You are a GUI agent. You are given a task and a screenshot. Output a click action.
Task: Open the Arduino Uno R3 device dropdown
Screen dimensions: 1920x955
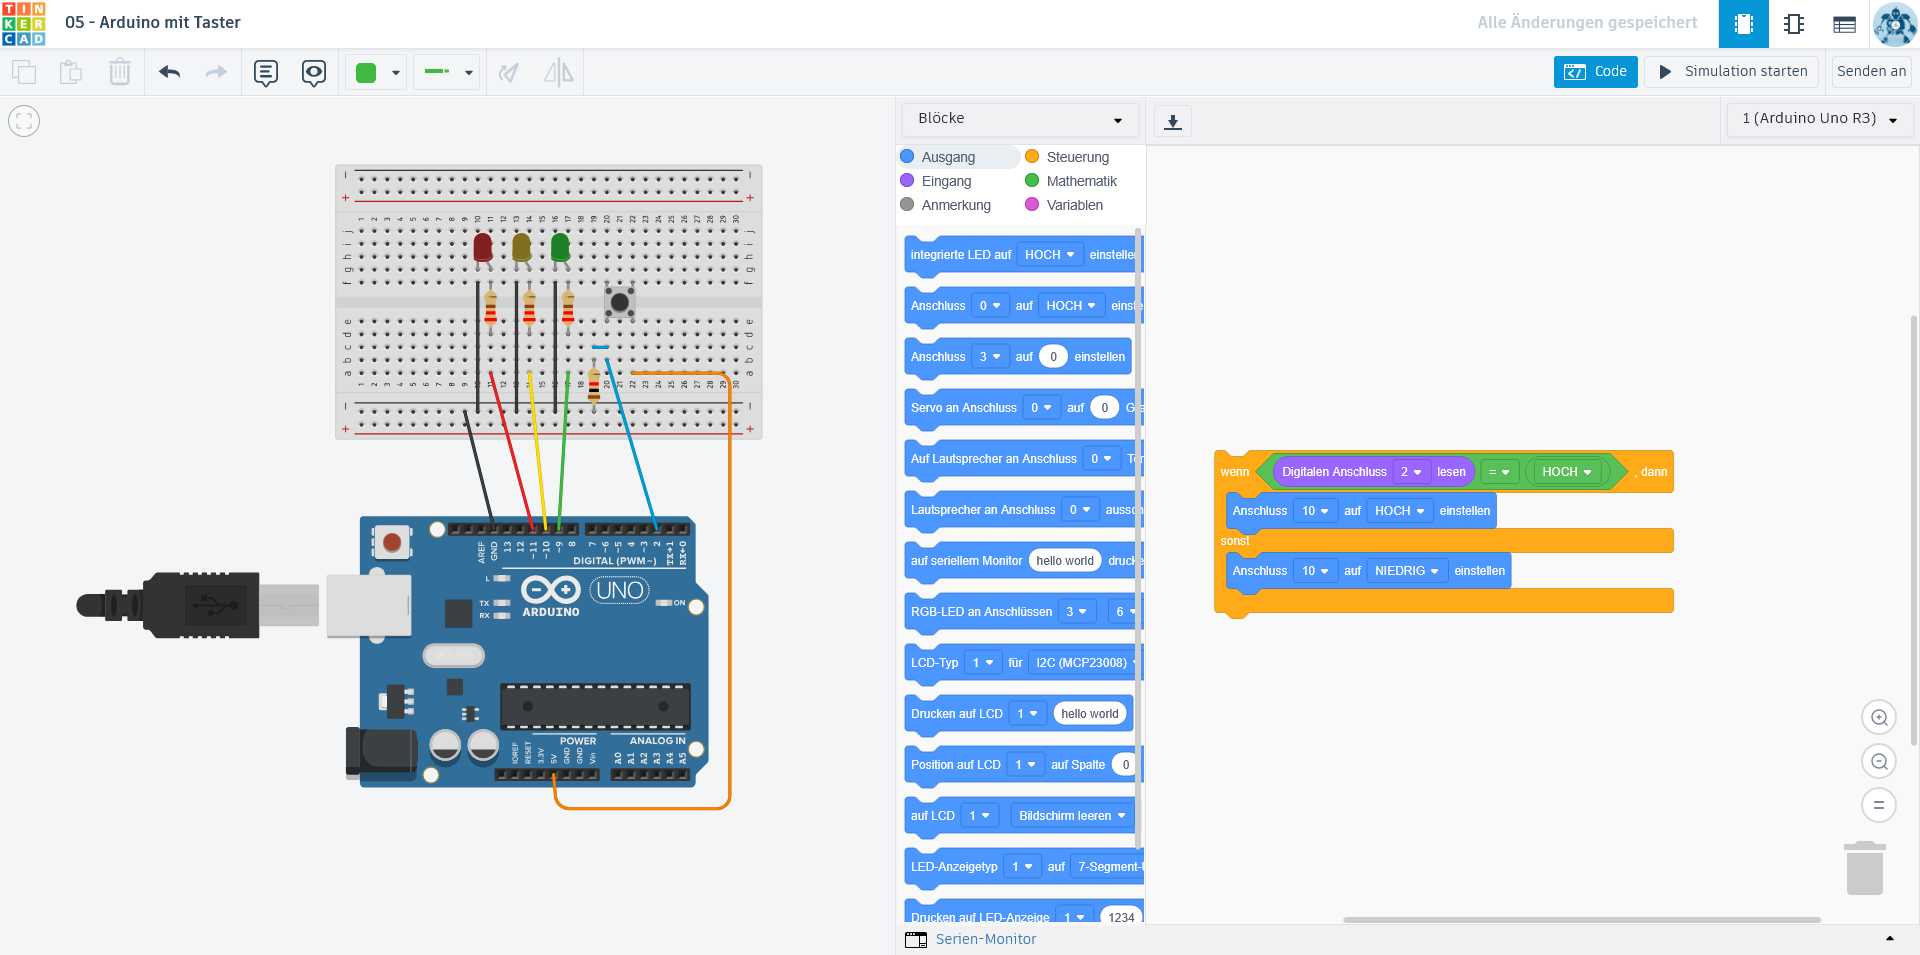click(x=1819, y=119)
